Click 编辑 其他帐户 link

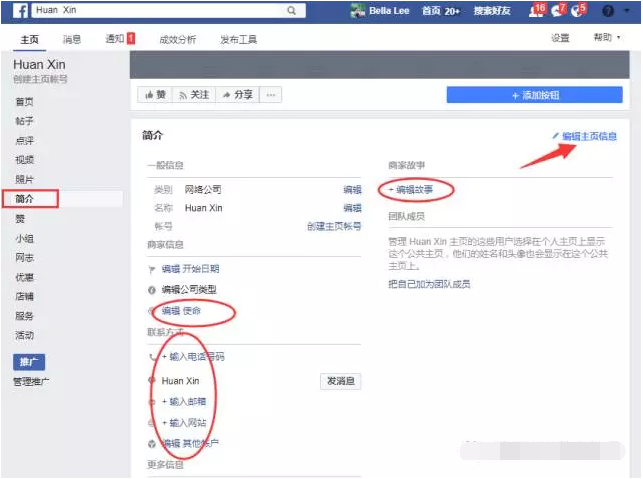[x=190, y=443]
